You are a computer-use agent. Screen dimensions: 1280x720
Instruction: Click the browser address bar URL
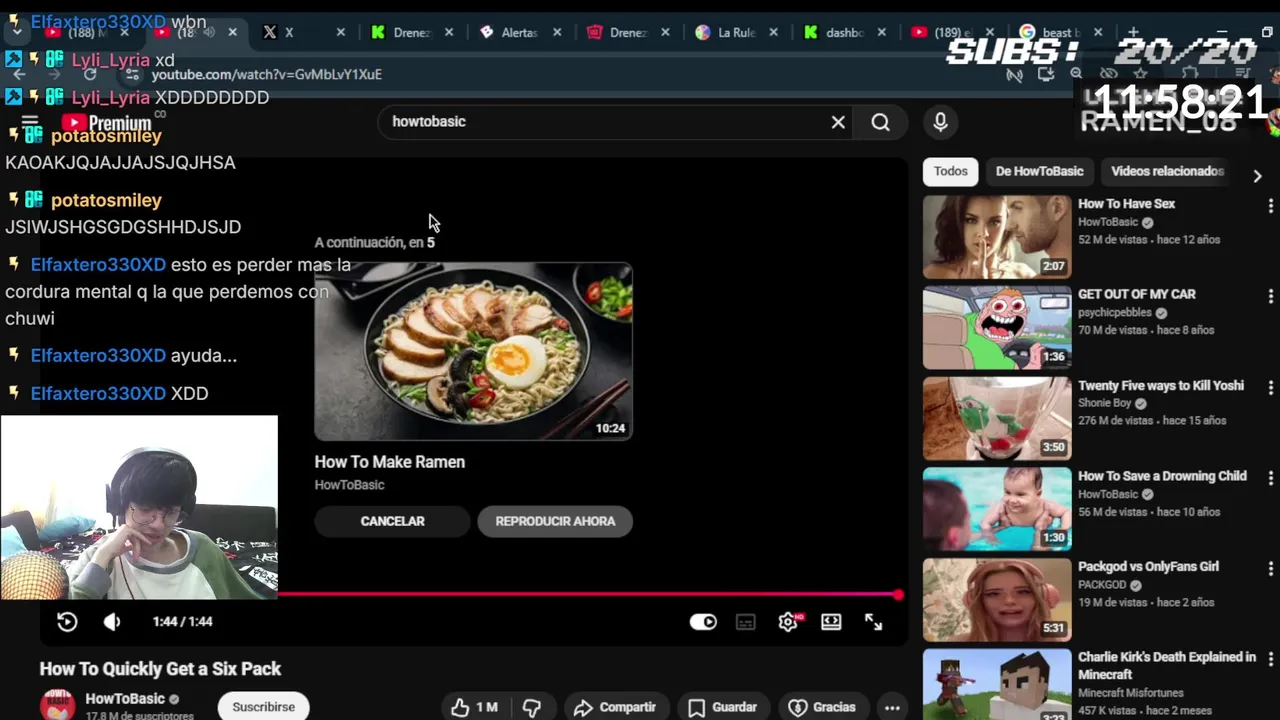(x=266, y=75)
